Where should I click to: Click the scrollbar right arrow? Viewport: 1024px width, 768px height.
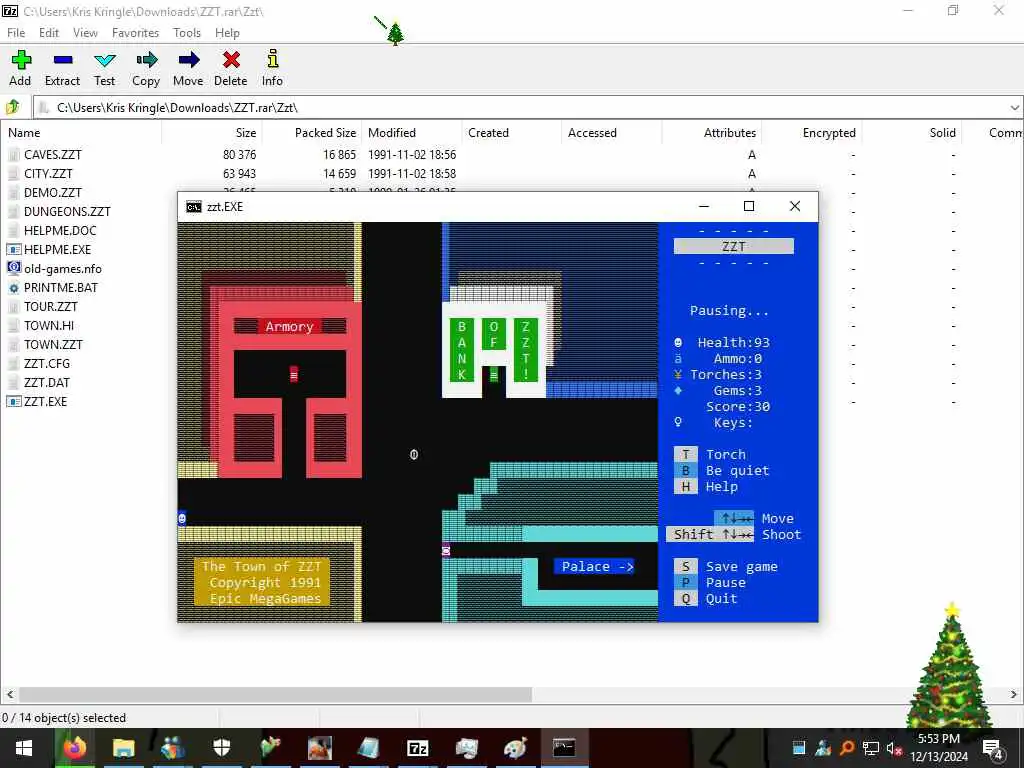tap(1014, 694)
